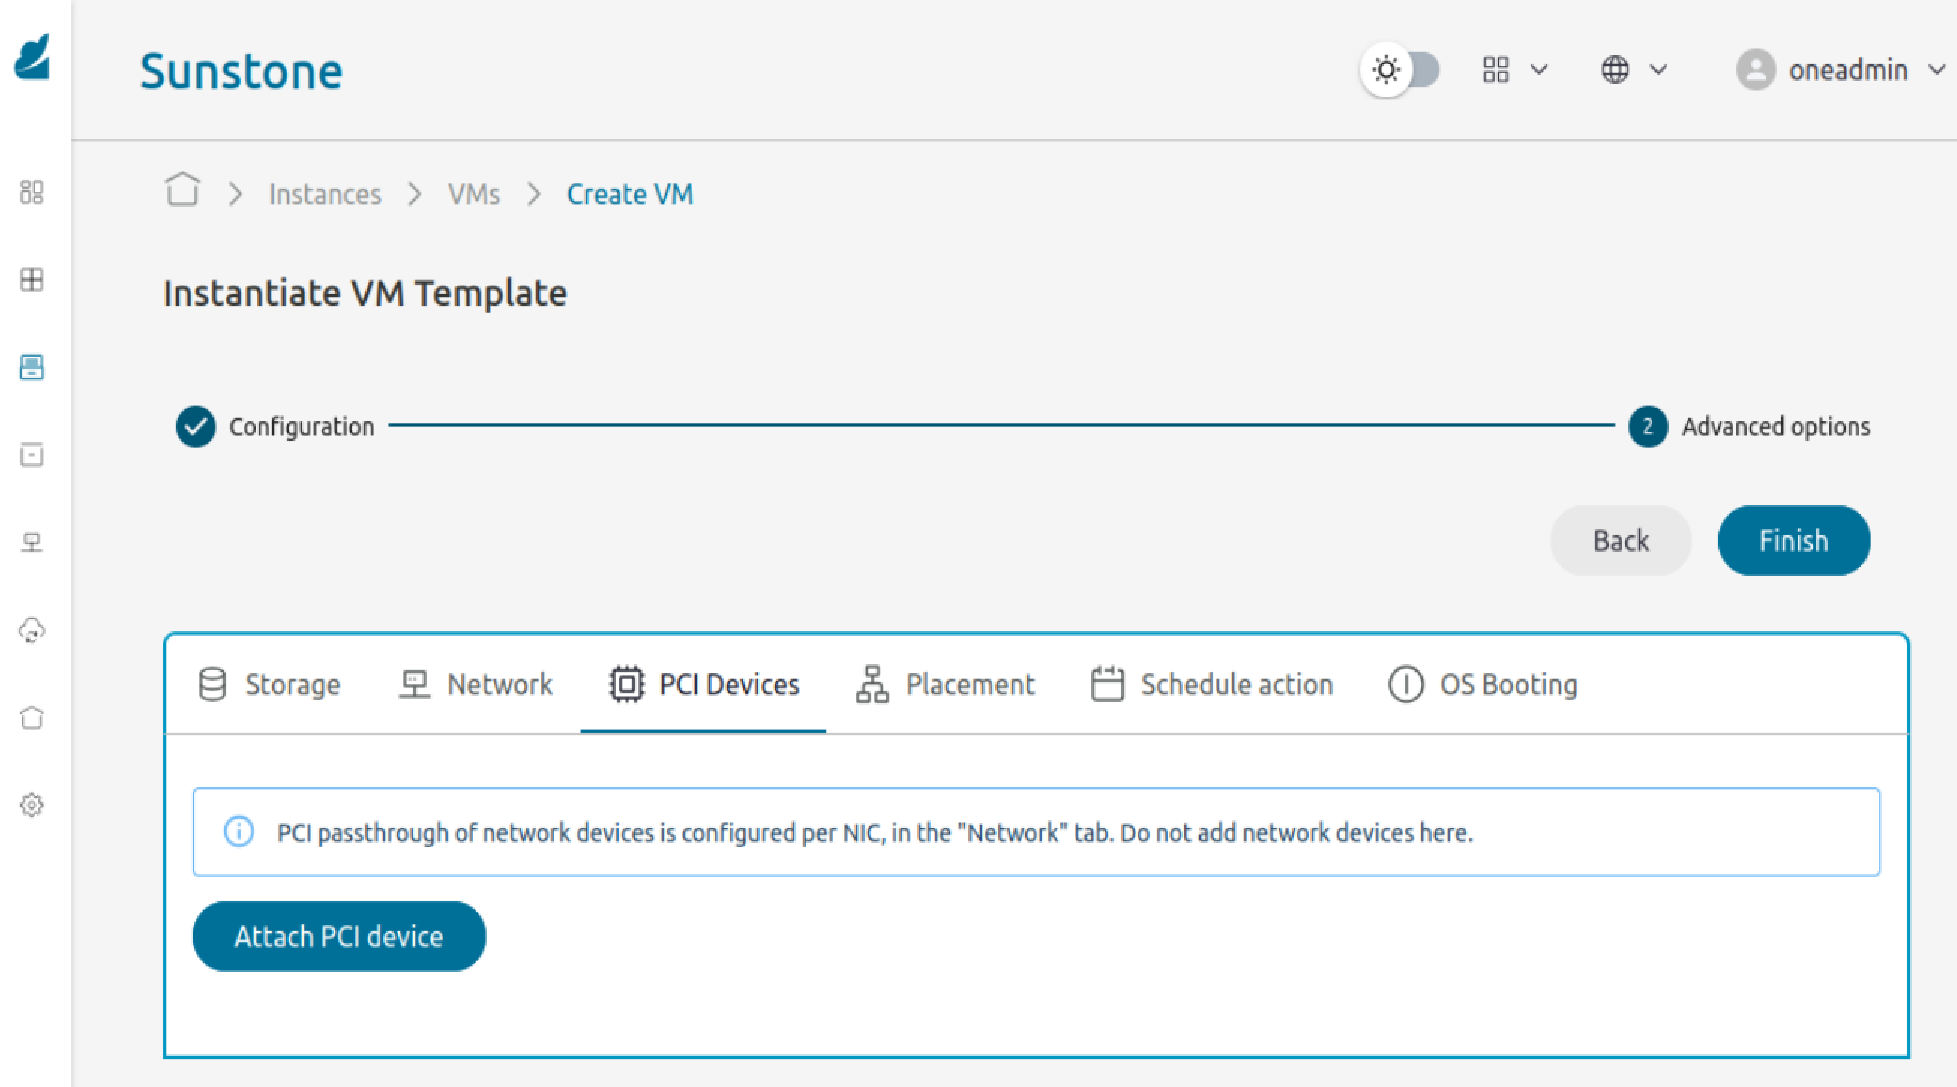
Task: Click the info icon in PCI notice
Action: [238, 831]
